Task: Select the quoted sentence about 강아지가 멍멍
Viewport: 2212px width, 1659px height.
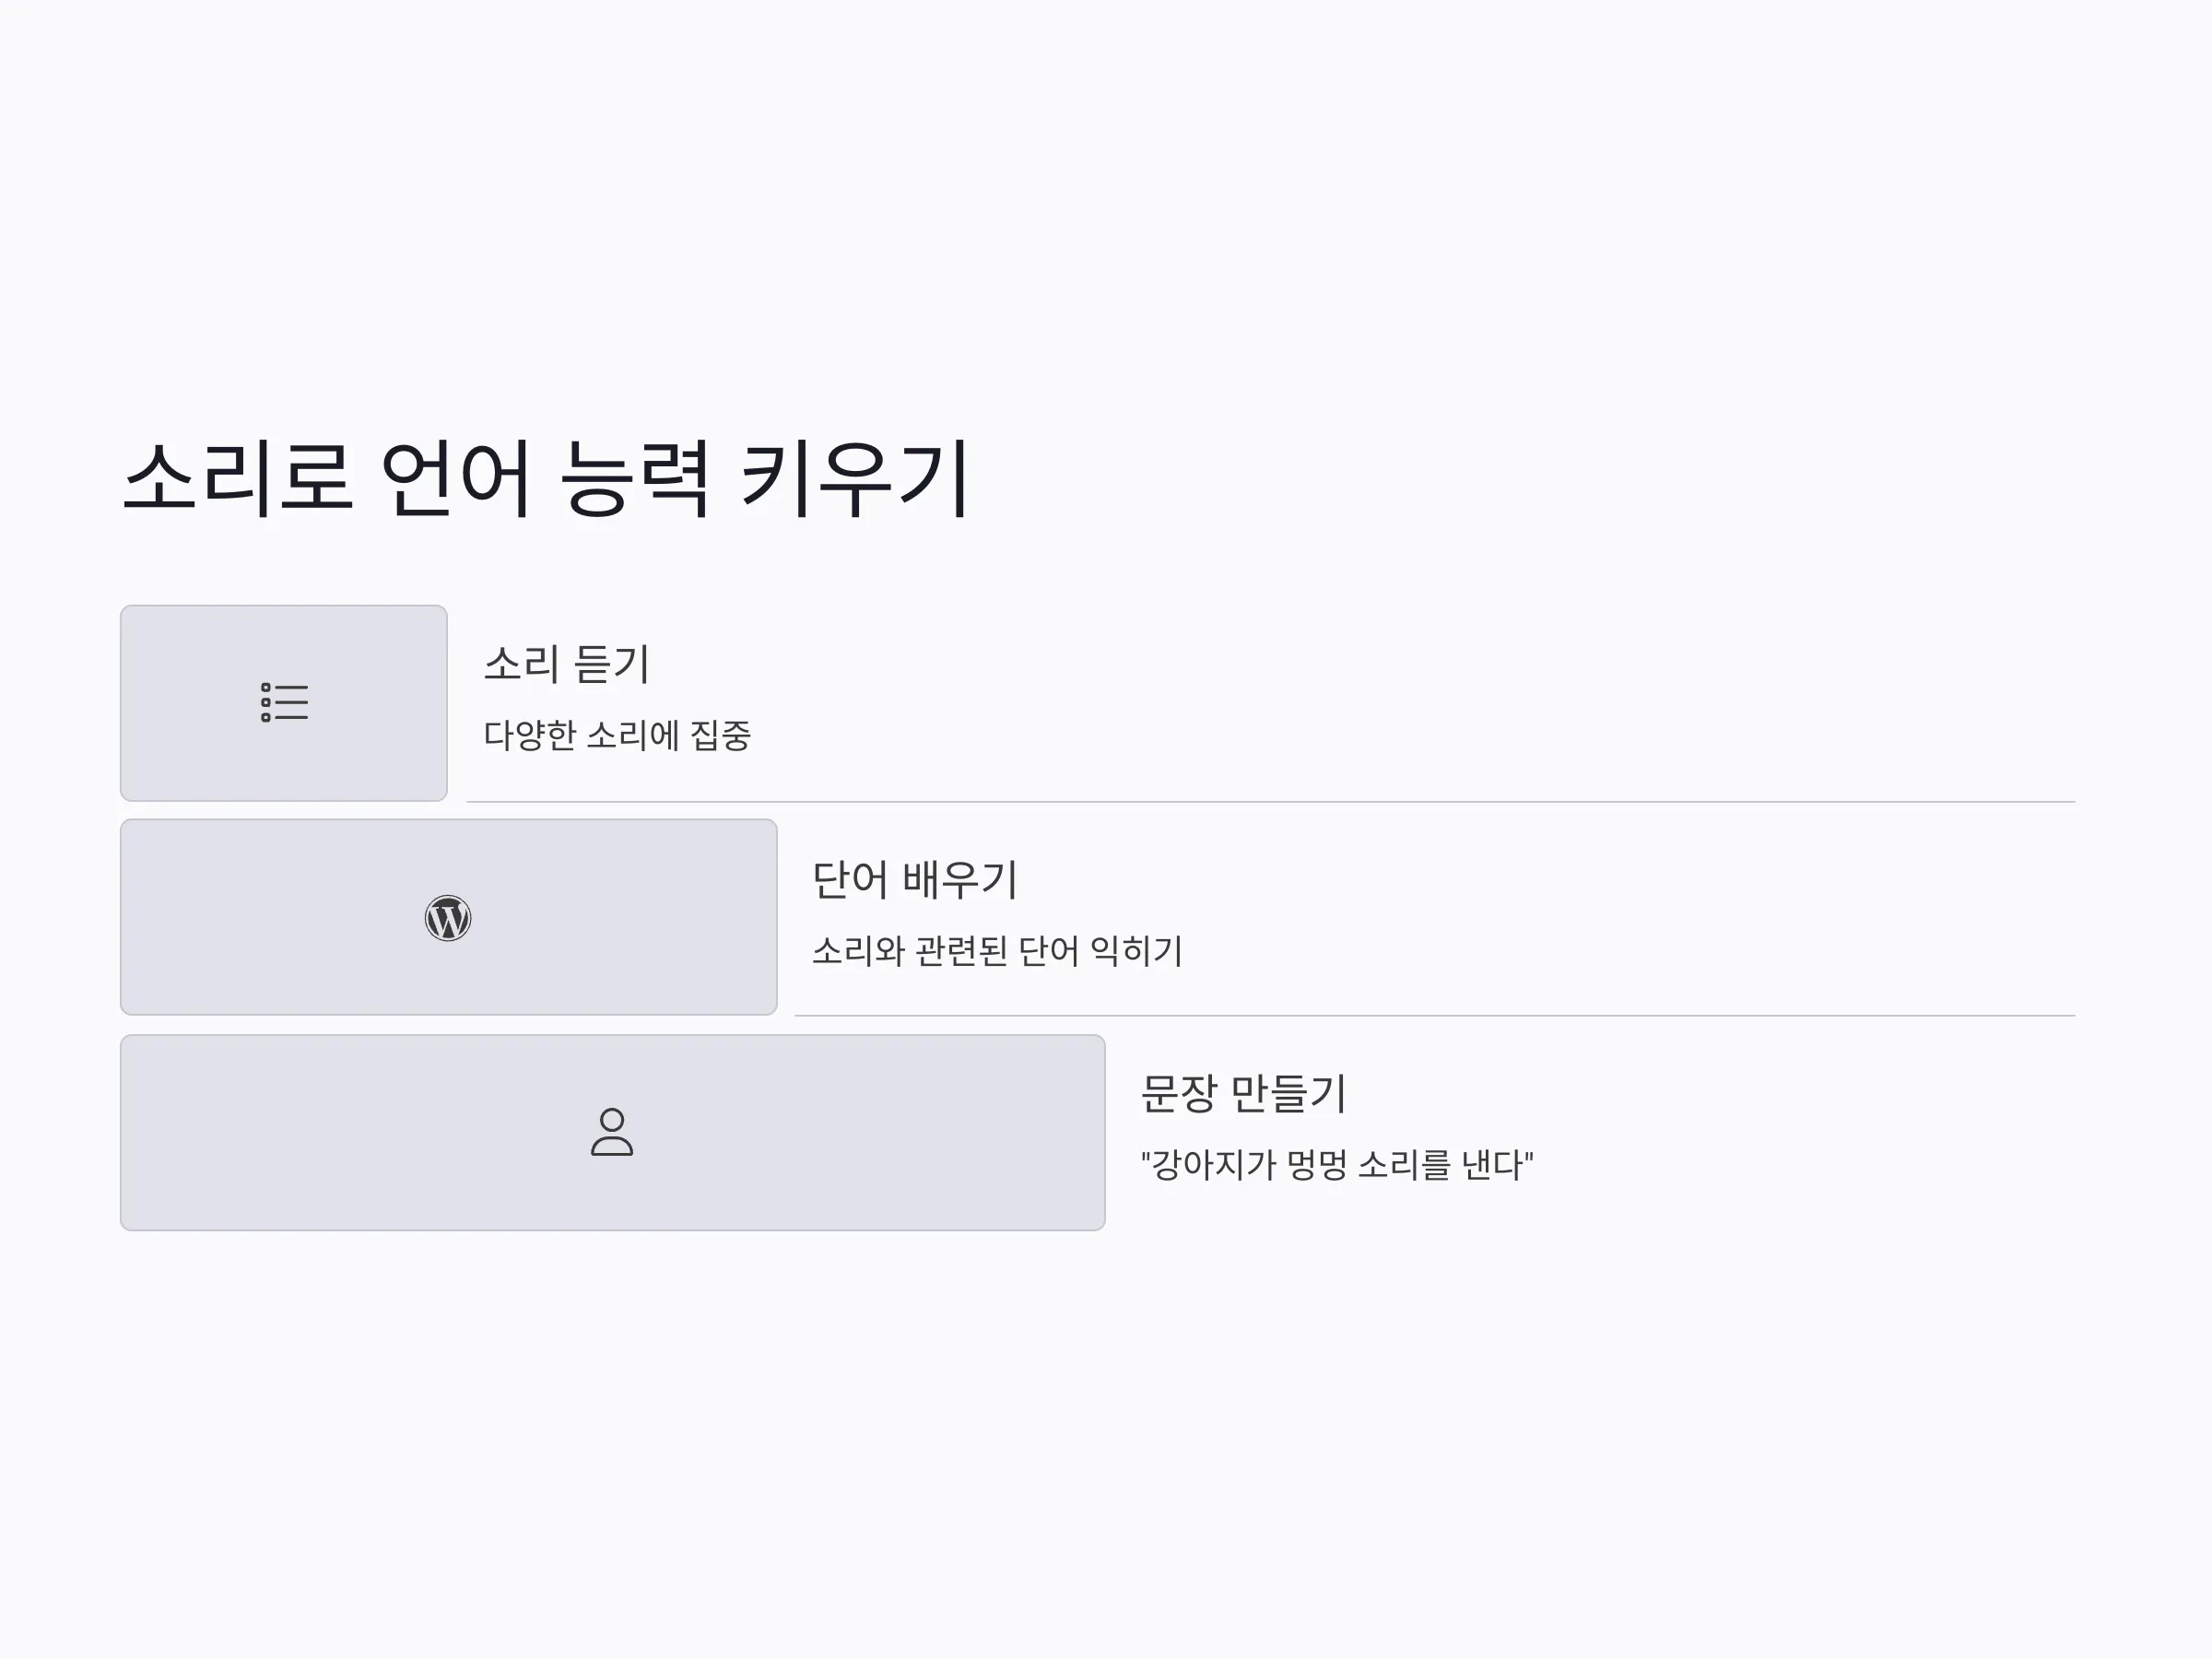Action: 1337,1164
